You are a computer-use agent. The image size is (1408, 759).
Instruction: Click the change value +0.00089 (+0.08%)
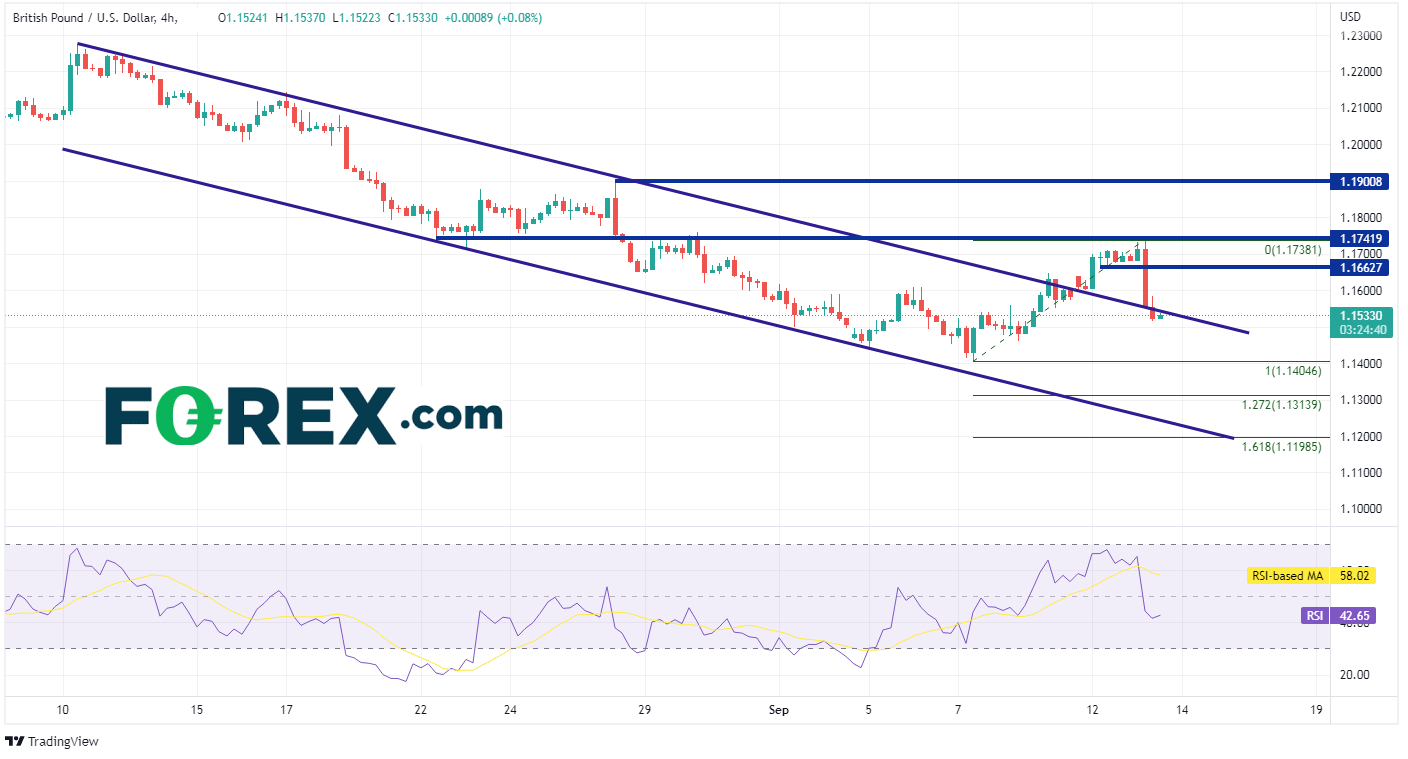point(494,18)
